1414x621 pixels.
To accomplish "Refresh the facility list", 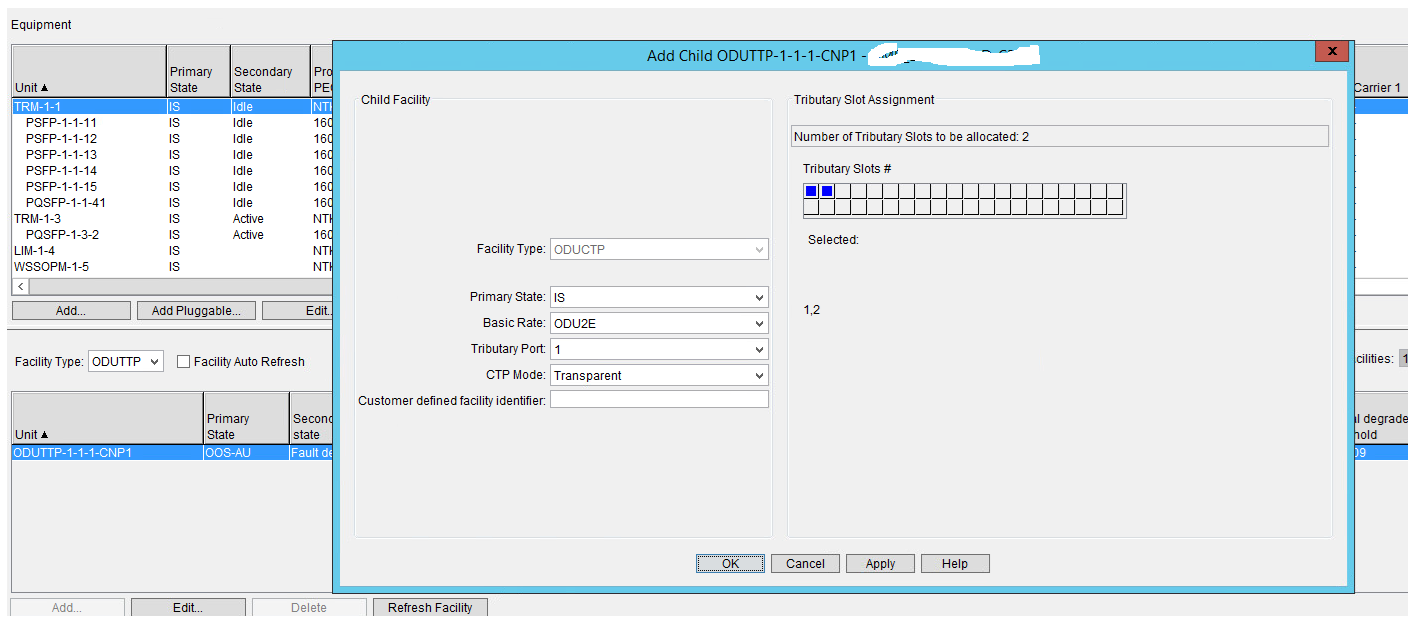I will point(430,607).
